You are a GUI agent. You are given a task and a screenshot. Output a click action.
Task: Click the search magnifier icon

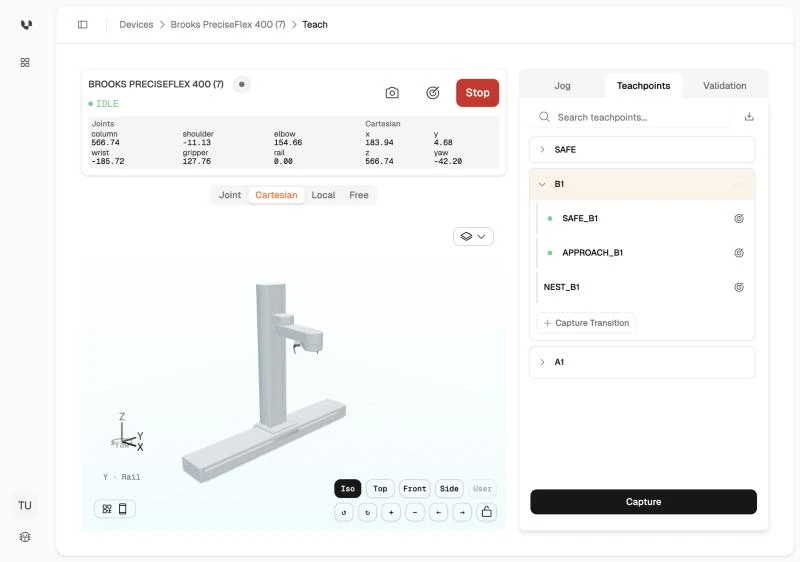544,117
